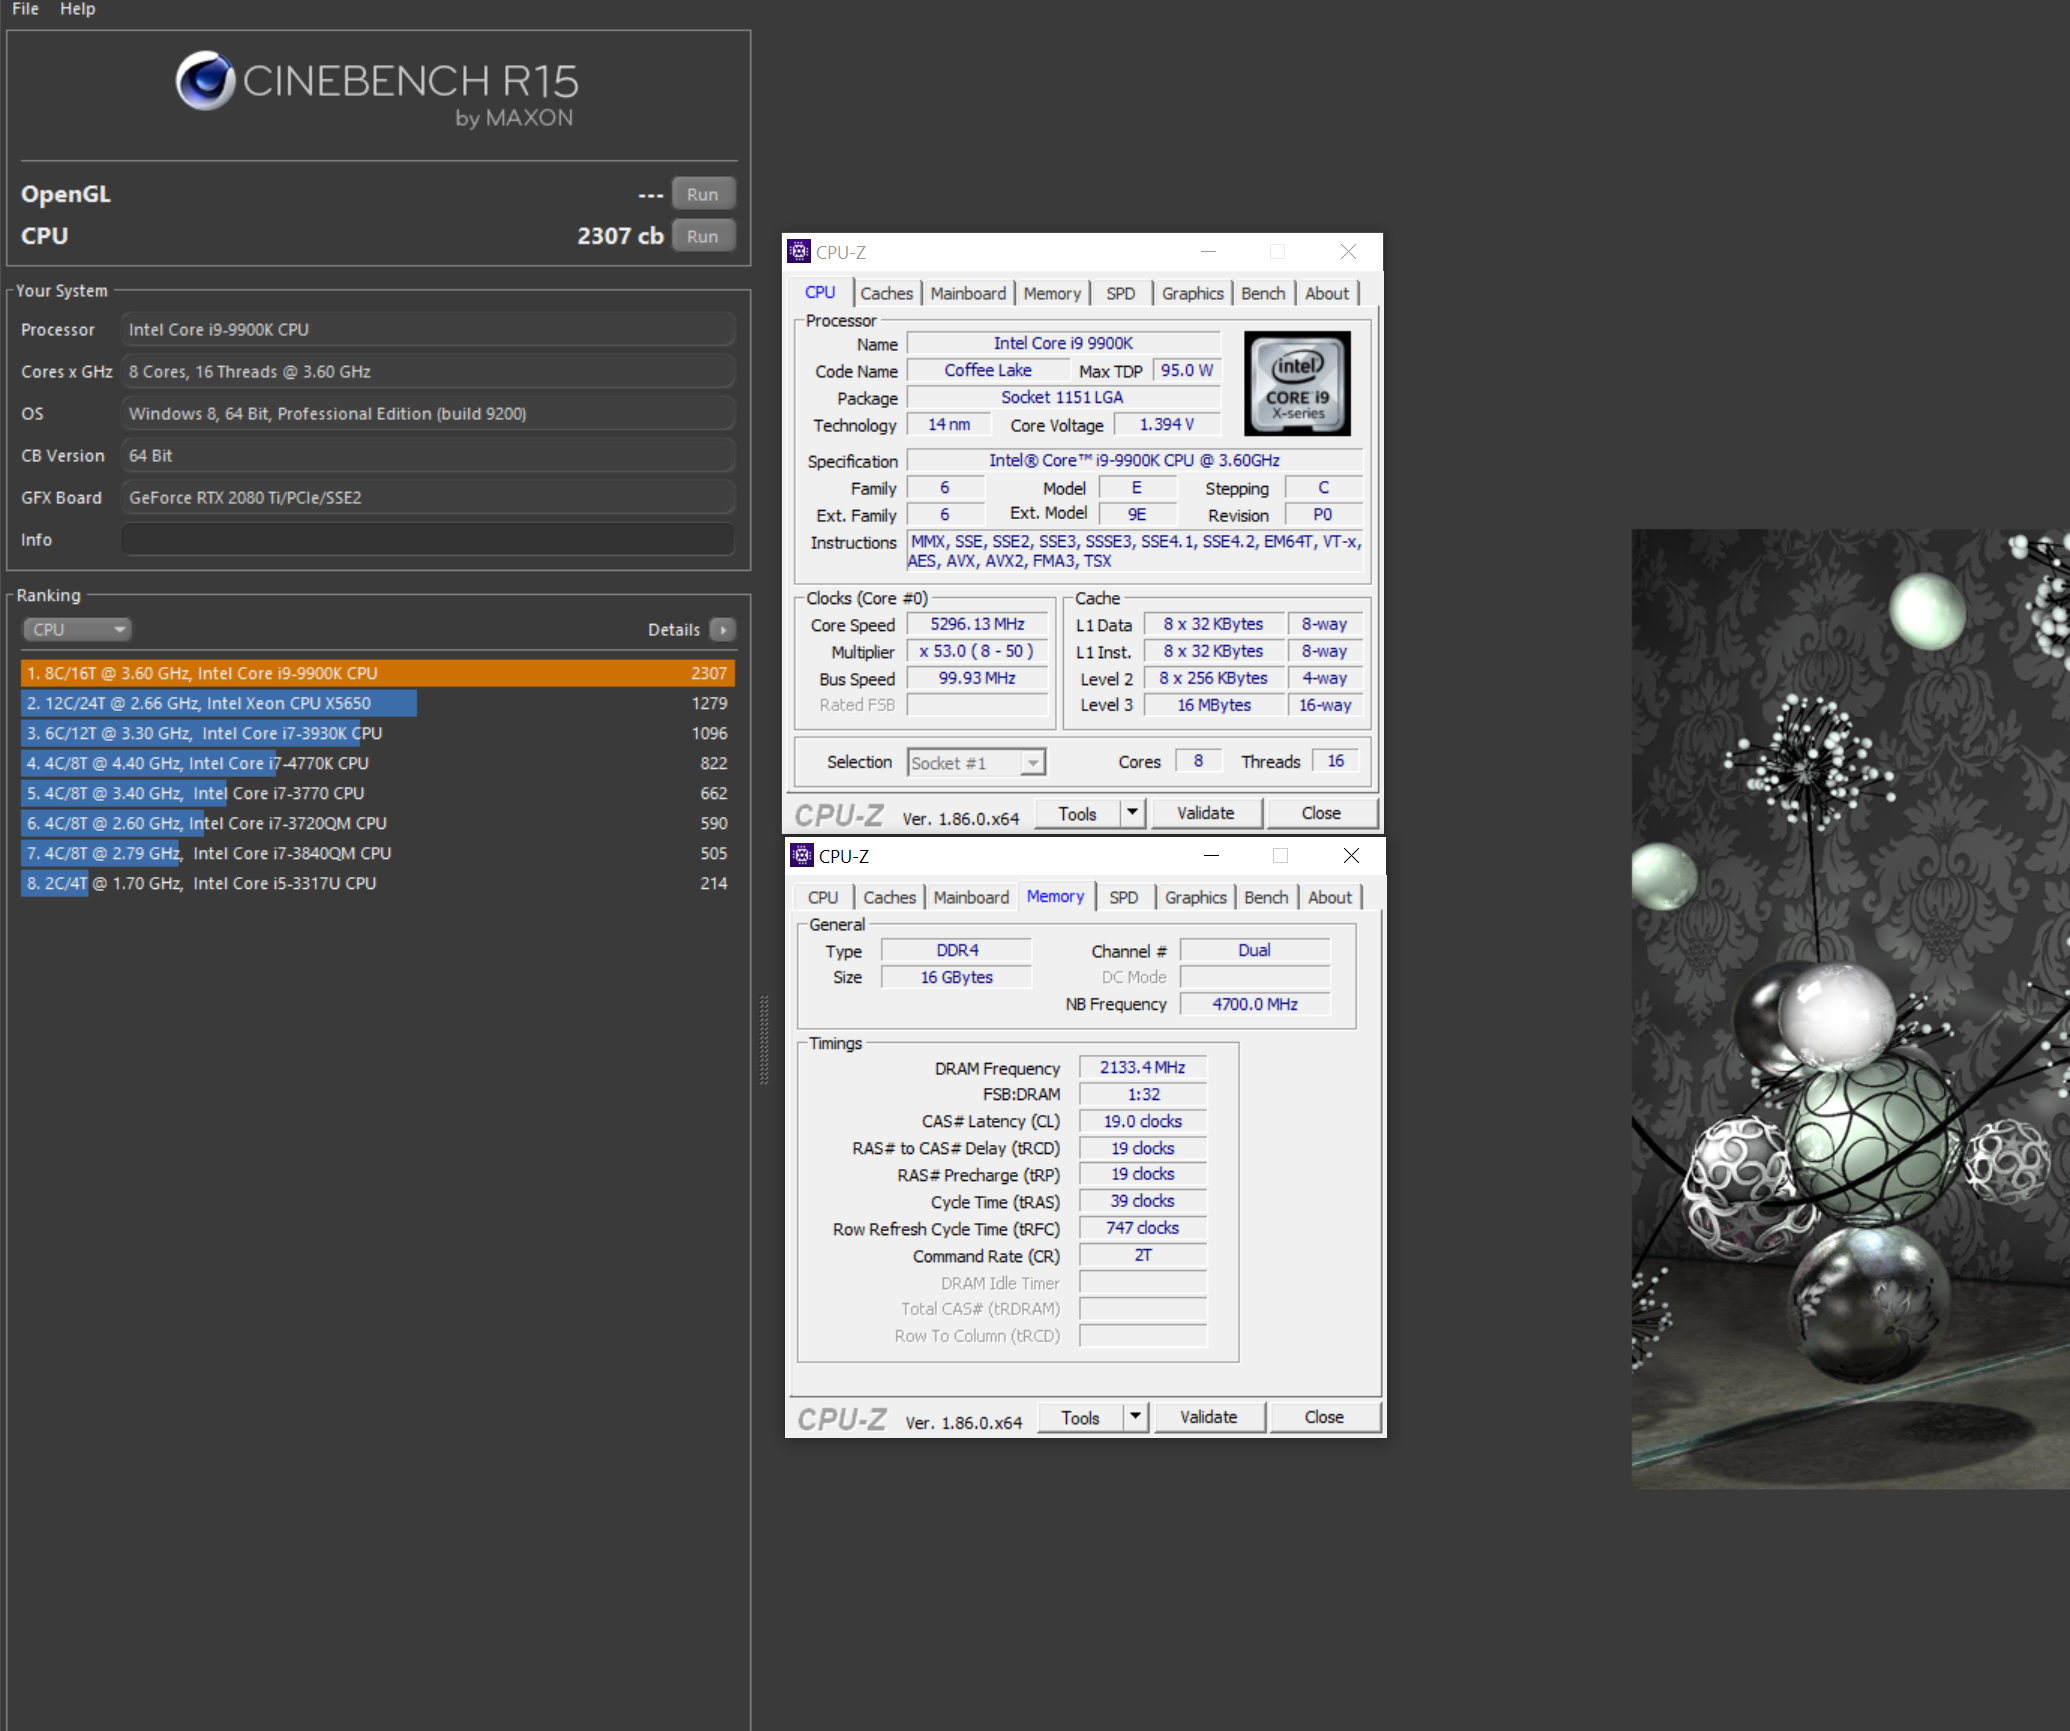Close the upper CPU-Z CPU window

(1348, 251)
